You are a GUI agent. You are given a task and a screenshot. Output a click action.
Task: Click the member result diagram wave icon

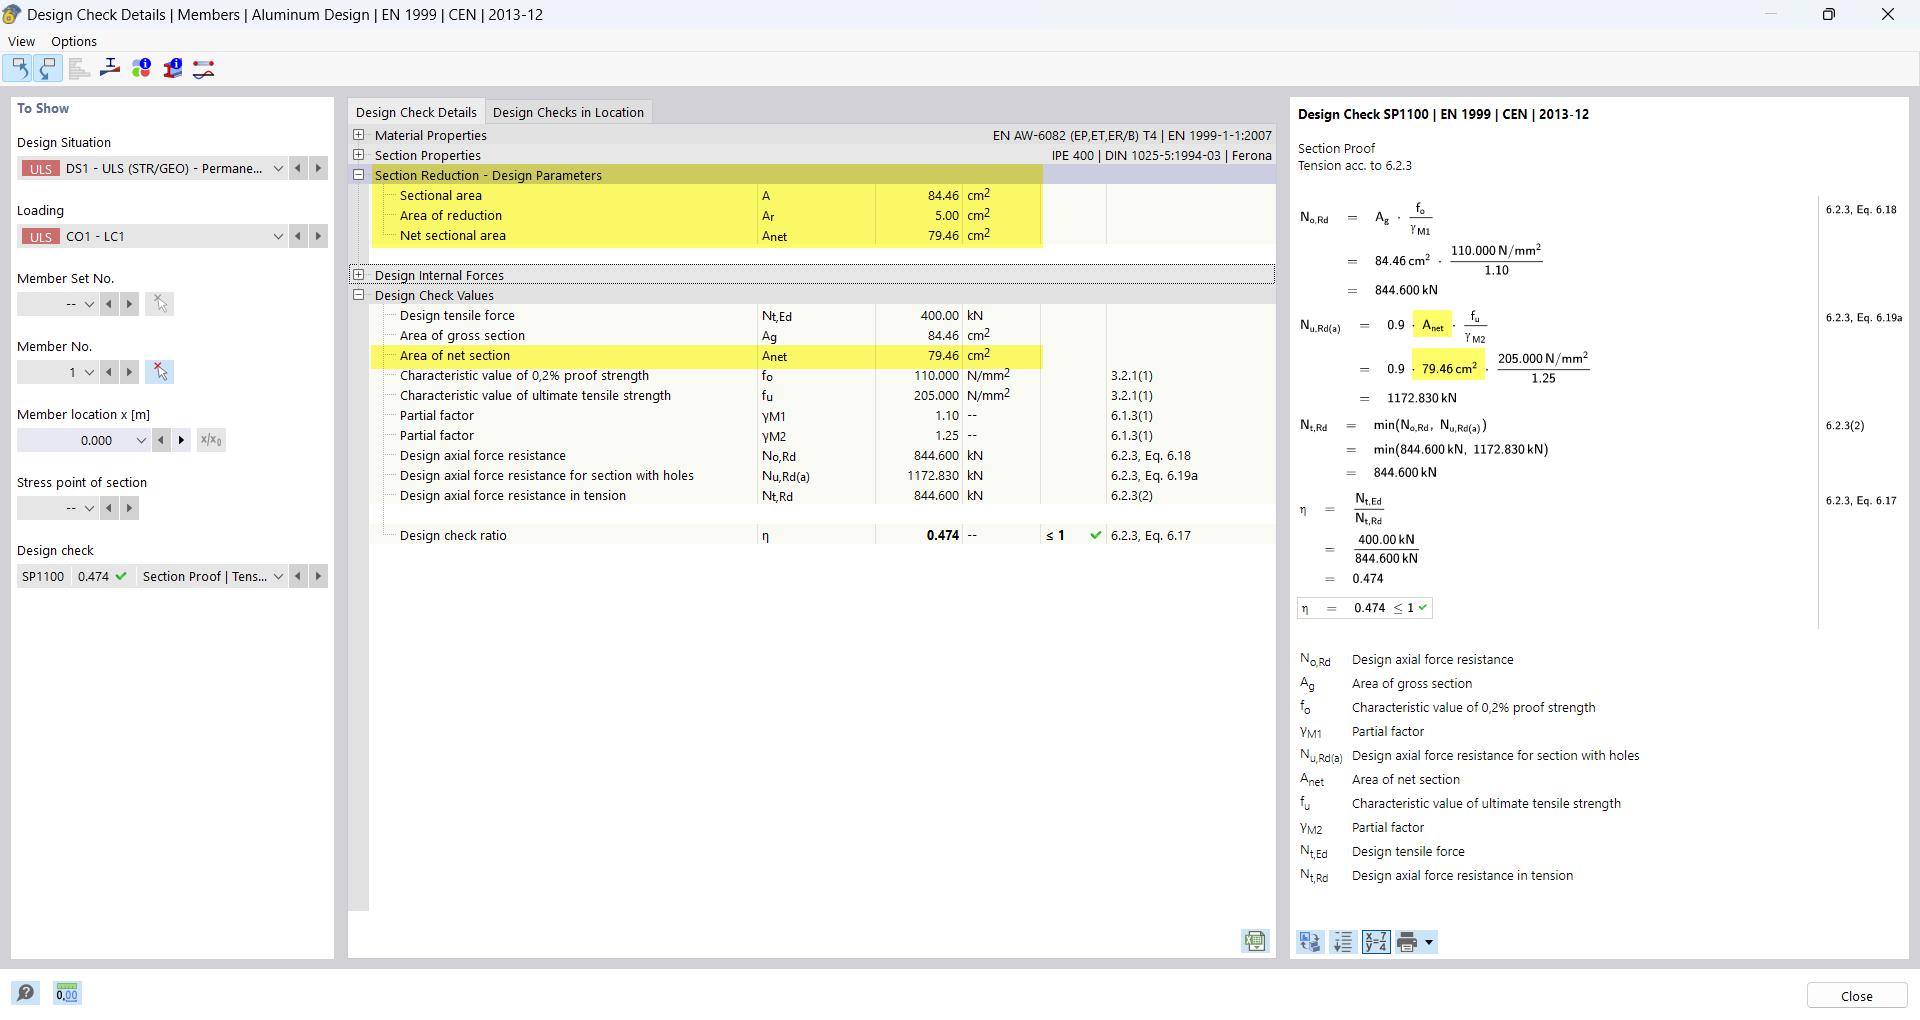click(204, 68)
